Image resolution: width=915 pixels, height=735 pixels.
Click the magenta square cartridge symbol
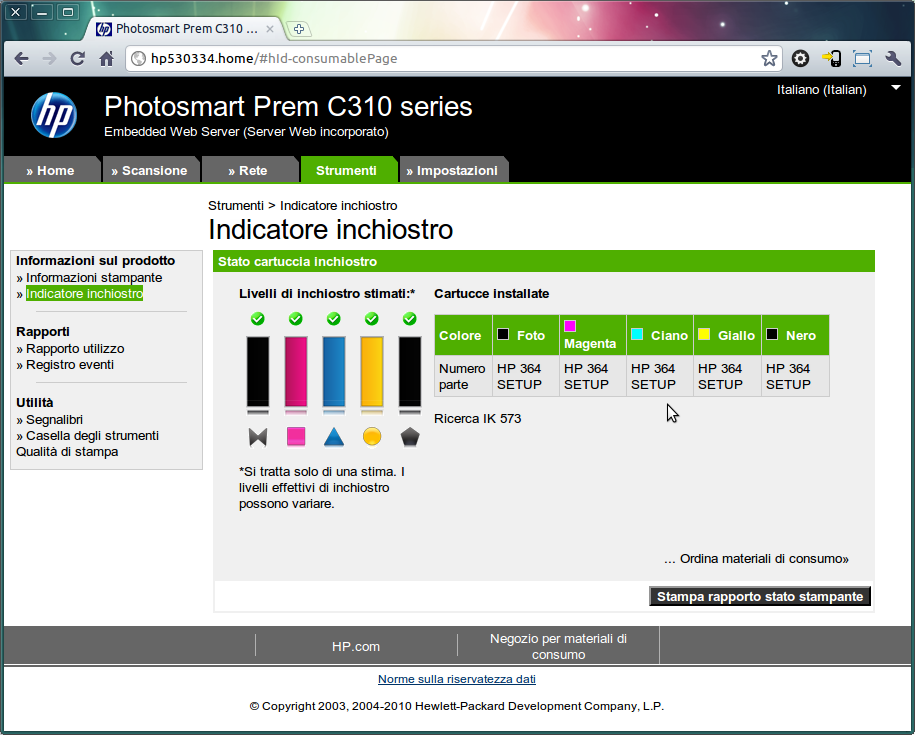(x=296, y=436)
